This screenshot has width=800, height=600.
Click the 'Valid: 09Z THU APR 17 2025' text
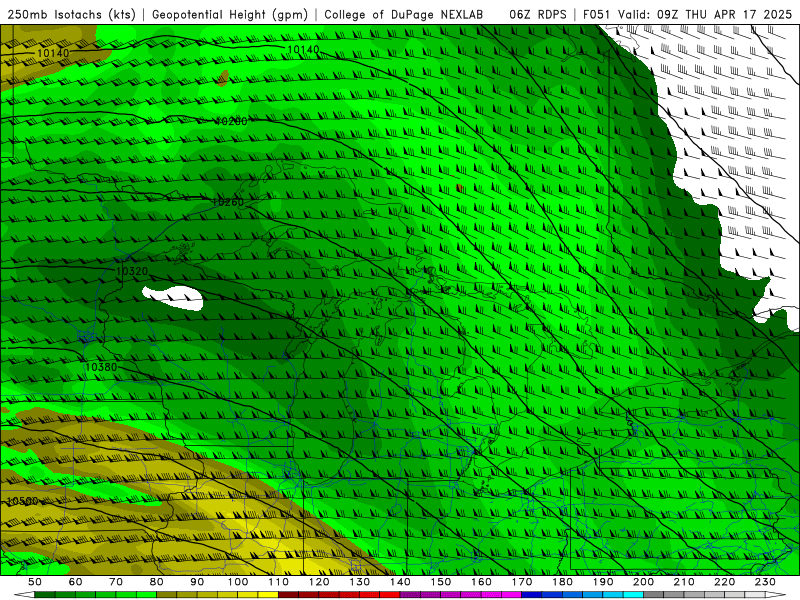point(705,15)
